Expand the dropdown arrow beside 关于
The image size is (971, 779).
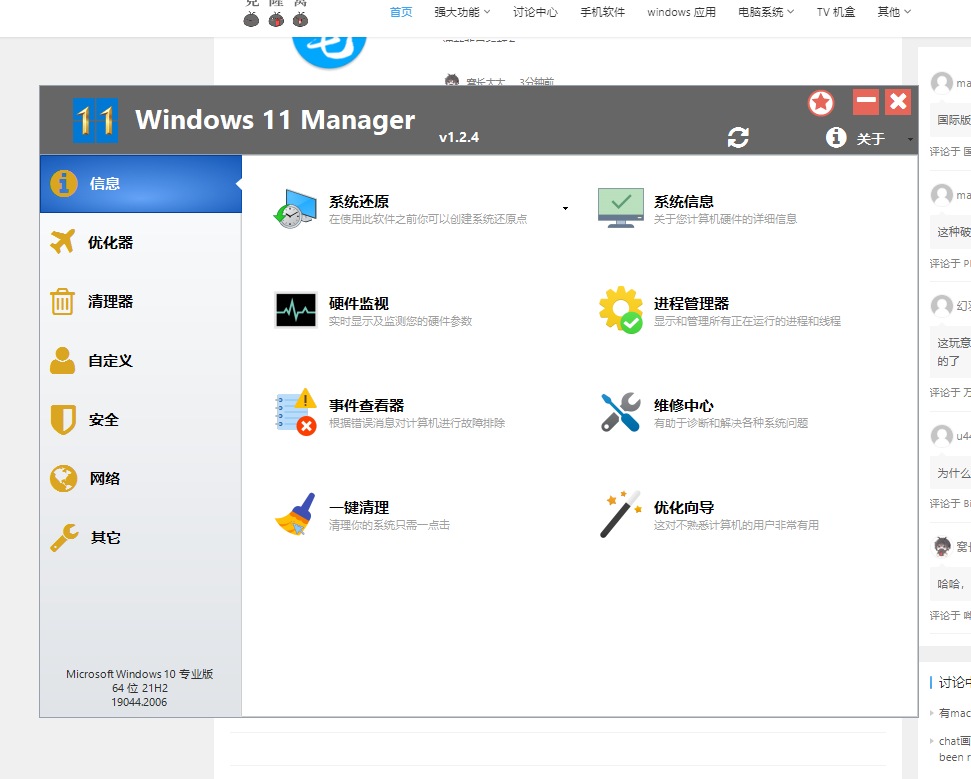coord(910,139)
